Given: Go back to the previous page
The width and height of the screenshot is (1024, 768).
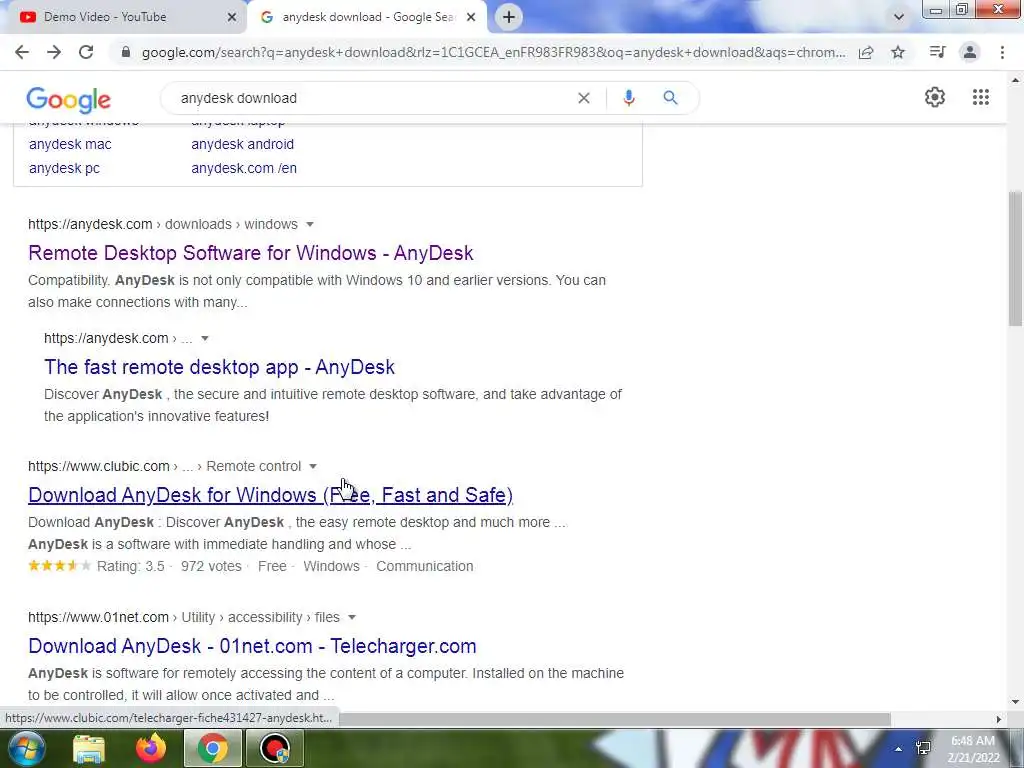Looking at the screenshot, I should [x=22, y=52].
